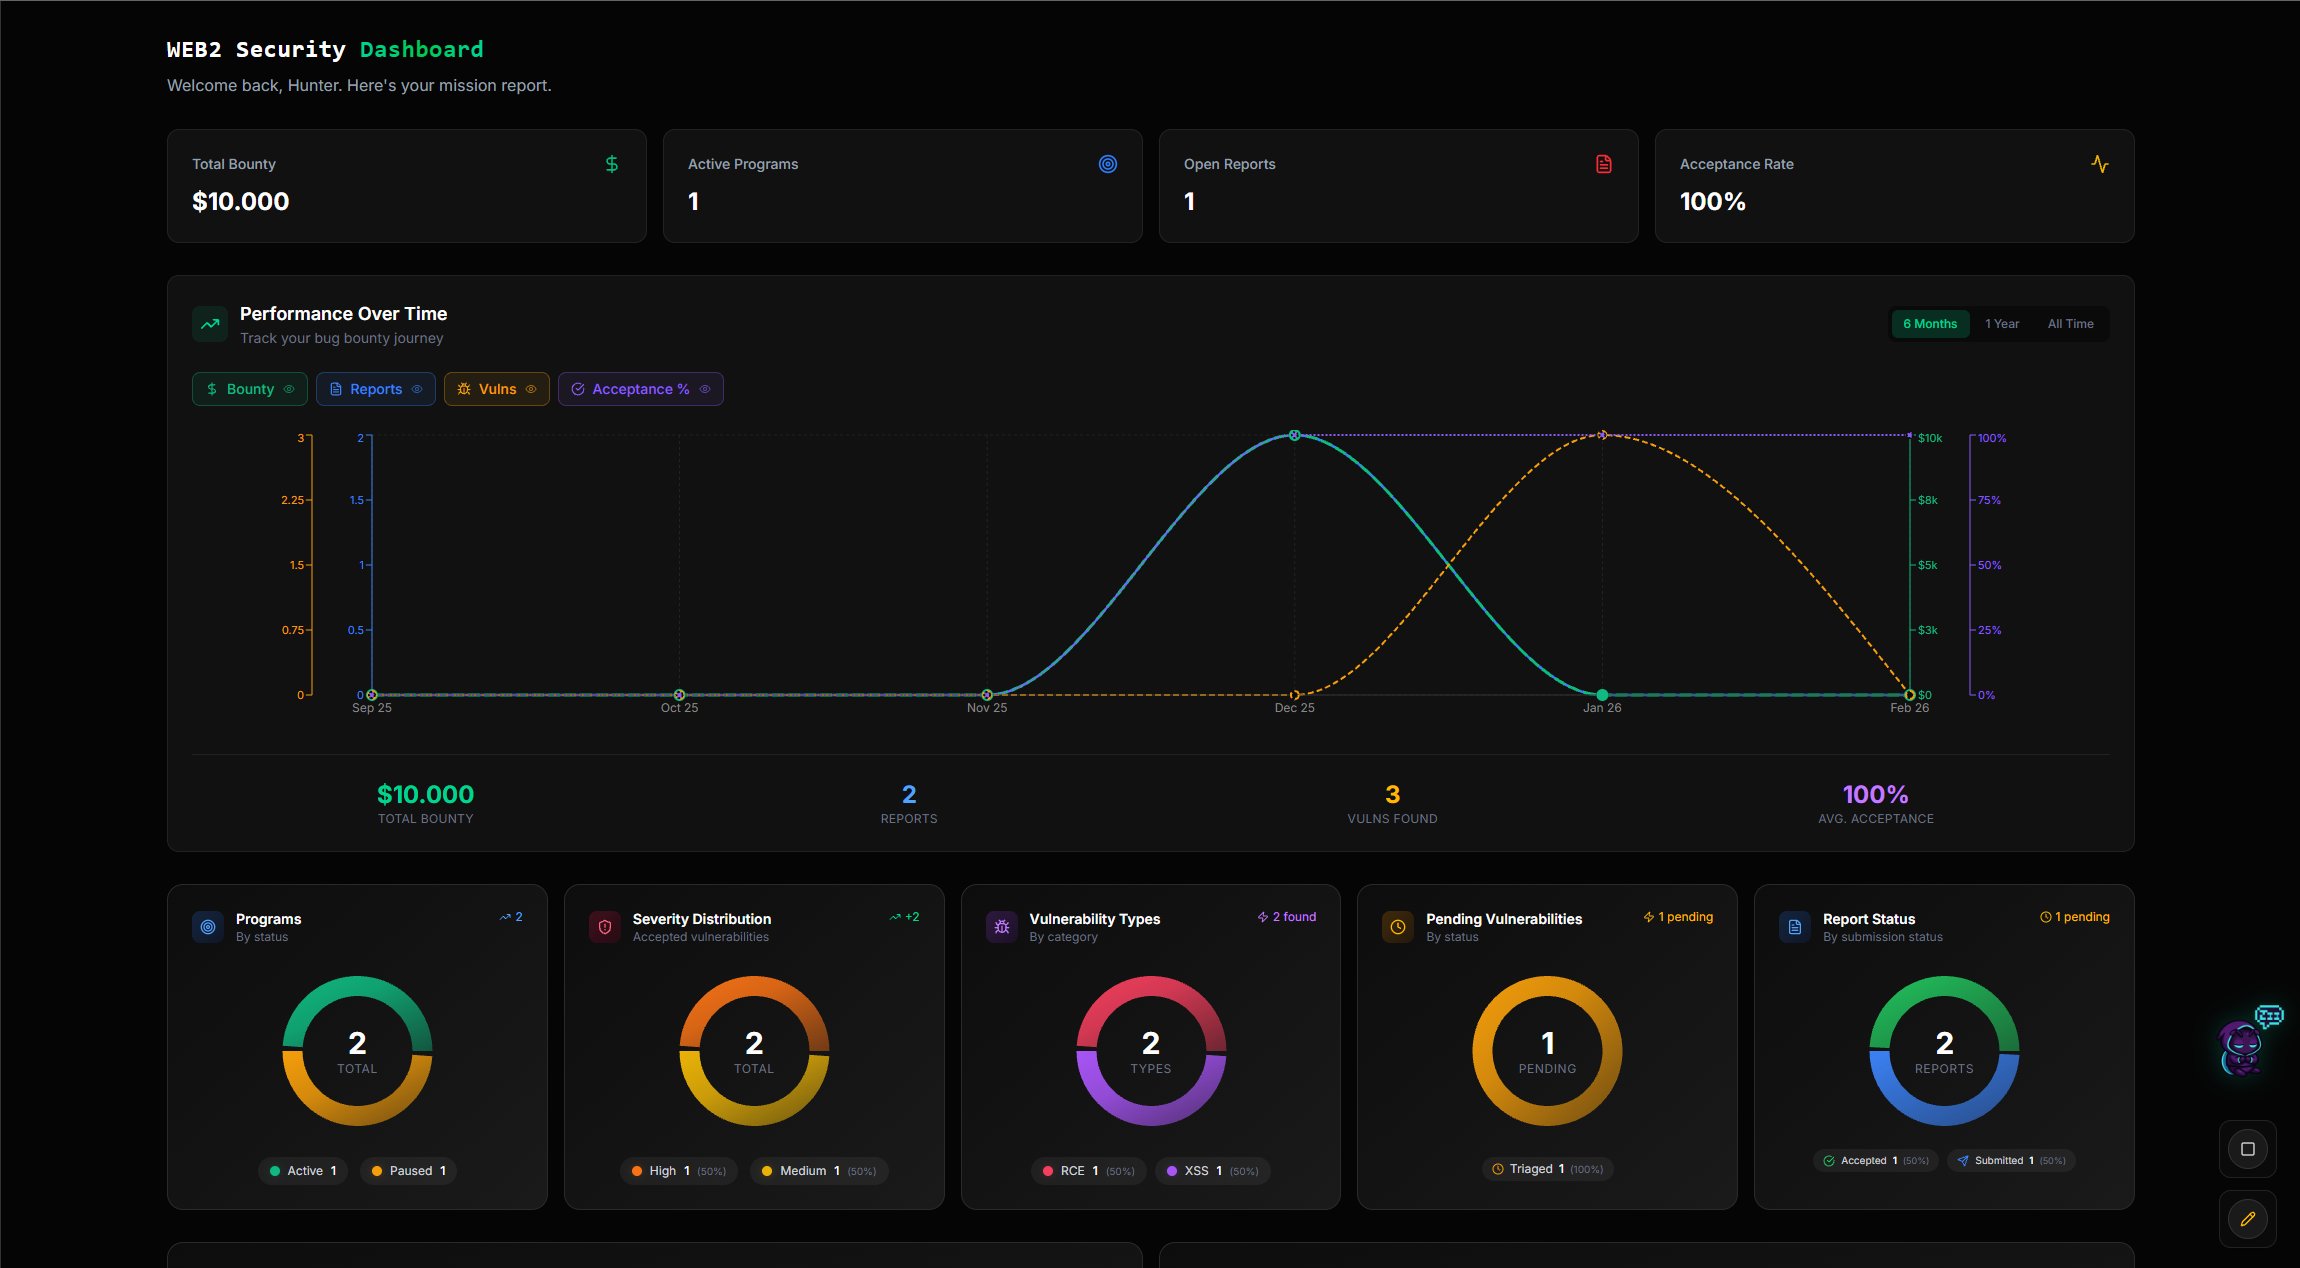The height and width of the screenshot is (1268, 2300).
Task: Click the red document icon in Open Reports
Action: pyautogui.click(x=1603, y=164)
